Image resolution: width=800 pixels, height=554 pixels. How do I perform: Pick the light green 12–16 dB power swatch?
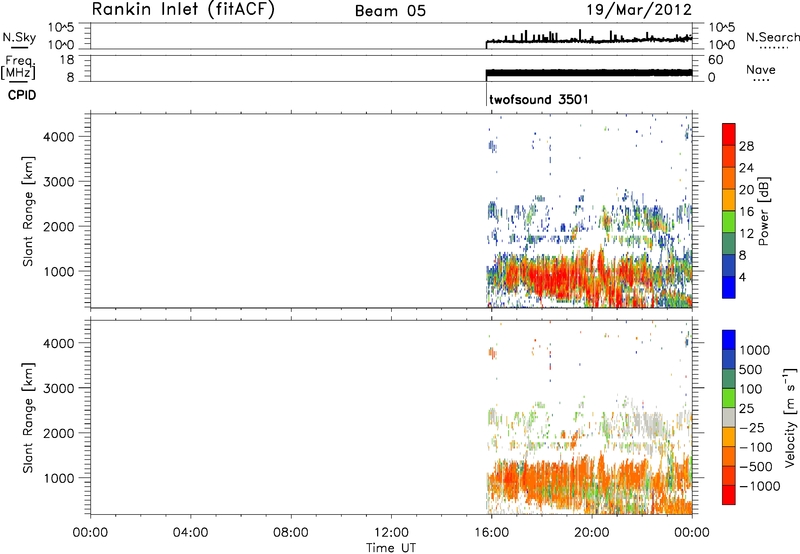click(x=729, y=222)
